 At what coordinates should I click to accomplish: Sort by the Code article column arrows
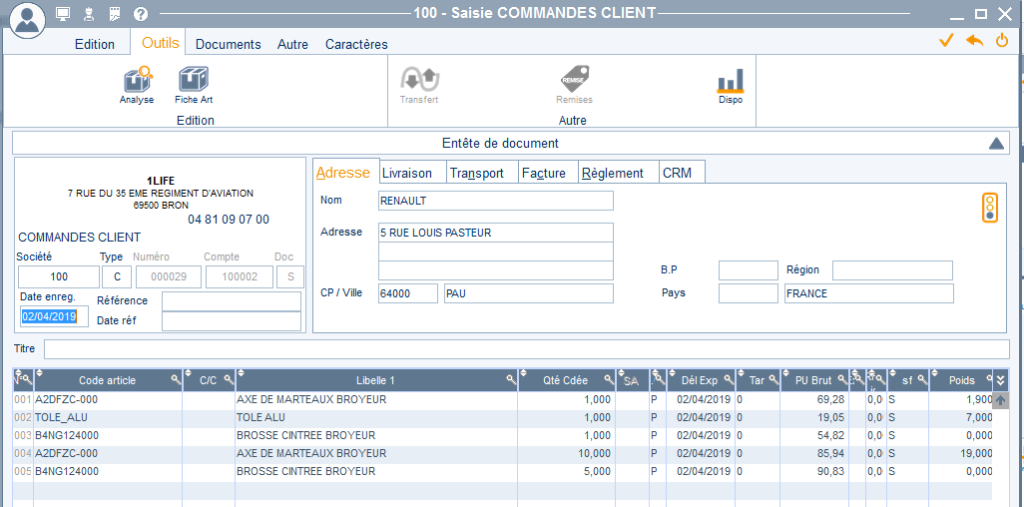(x=39, y=374)
